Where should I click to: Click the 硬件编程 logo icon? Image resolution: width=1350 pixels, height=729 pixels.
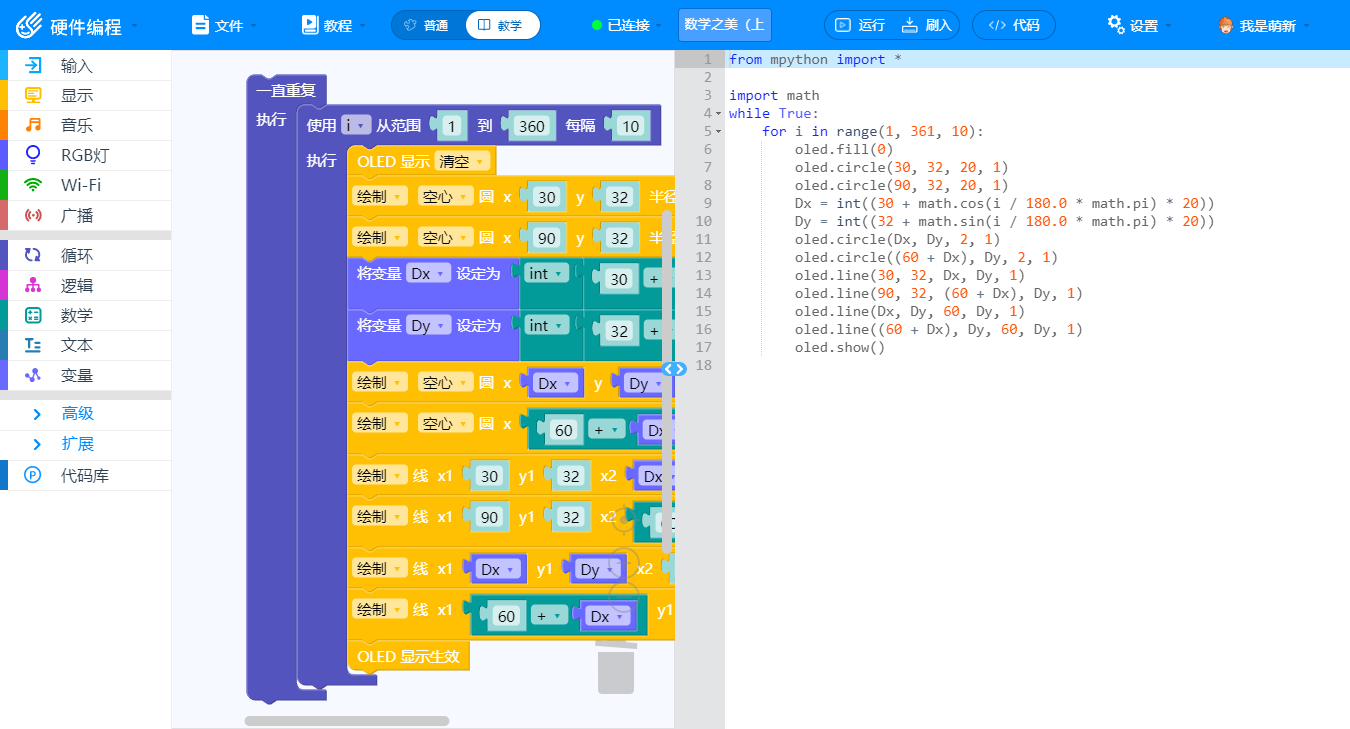pos(29,25)
